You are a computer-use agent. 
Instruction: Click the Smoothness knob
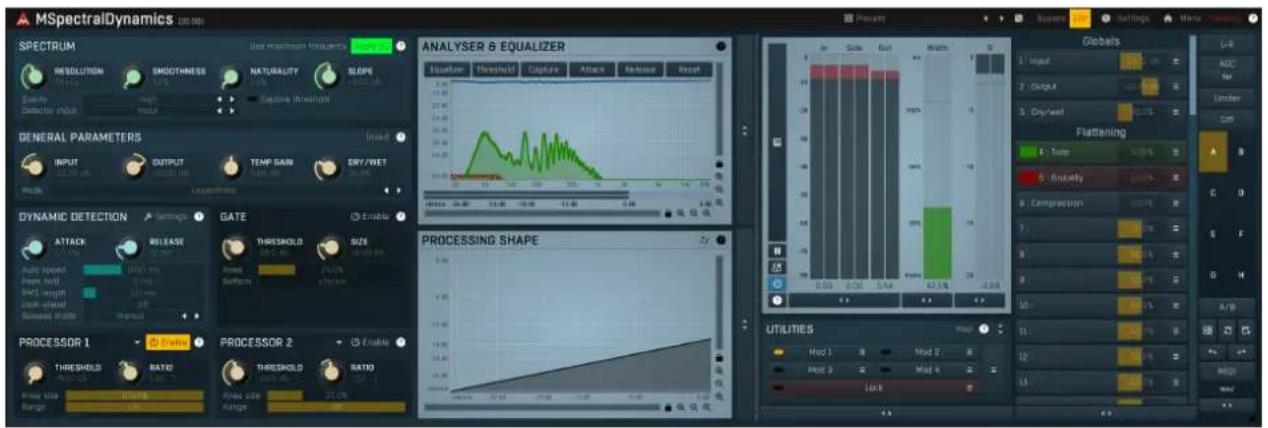131,77
